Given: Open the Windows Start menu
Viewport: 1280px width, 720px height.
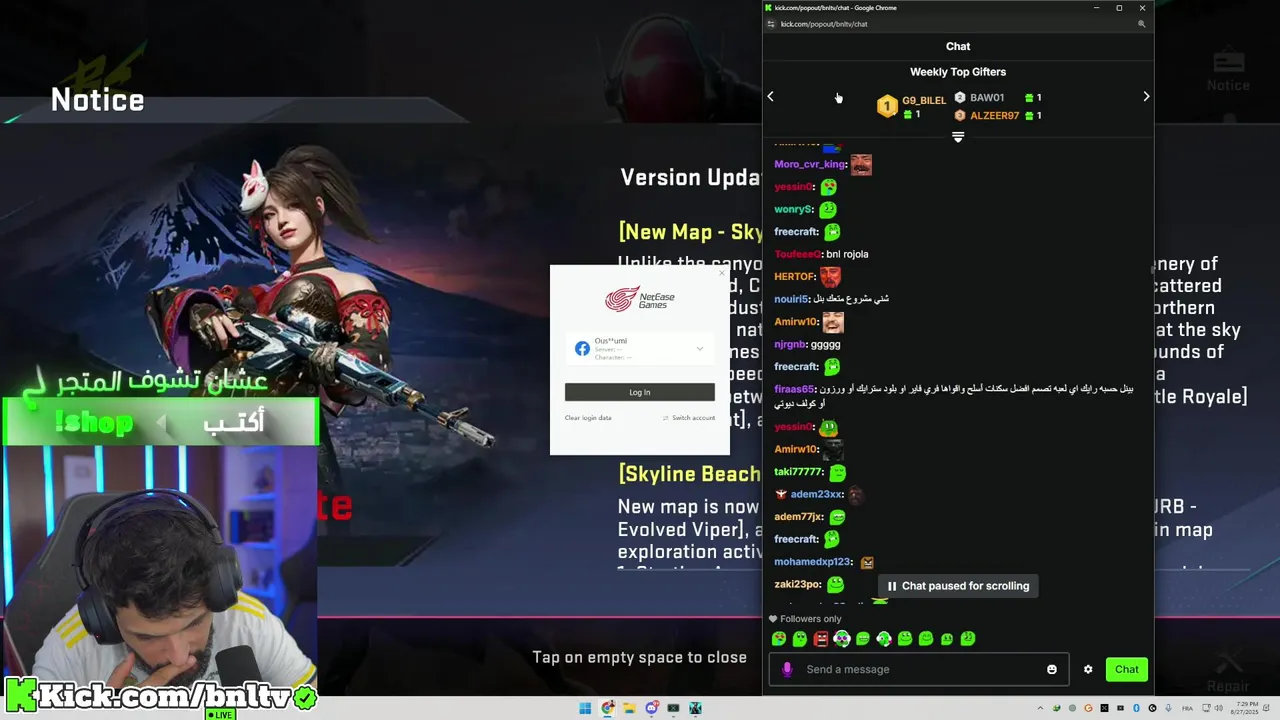Looking at the screenshot, I should coord(585,708).
